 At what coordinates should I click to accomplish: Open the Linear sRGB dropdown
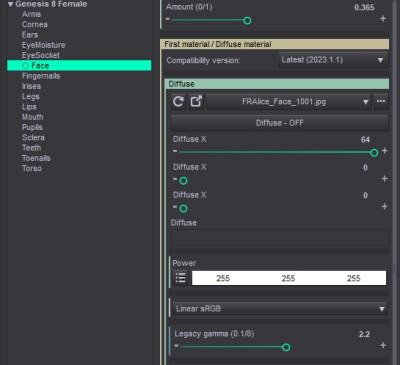coord(280,309)
